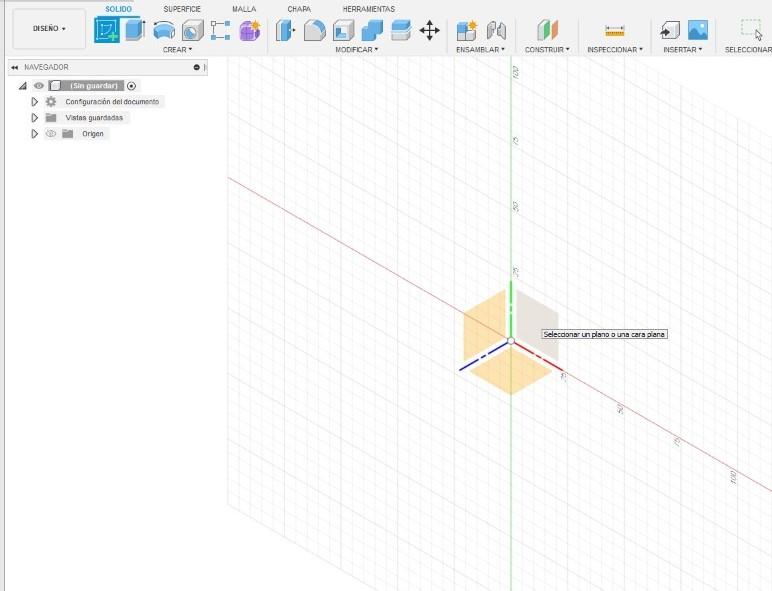The height and width of the screenshot is (591, 772).
Task: Select the (Sin guardar) document name
Action: pyautogui.click(x=94, y=86)
